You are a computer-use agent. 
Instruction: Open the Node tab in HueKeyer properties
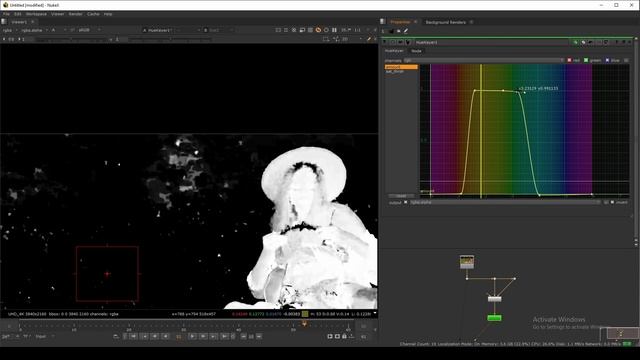pyautogui.click(x=416, y=51)
